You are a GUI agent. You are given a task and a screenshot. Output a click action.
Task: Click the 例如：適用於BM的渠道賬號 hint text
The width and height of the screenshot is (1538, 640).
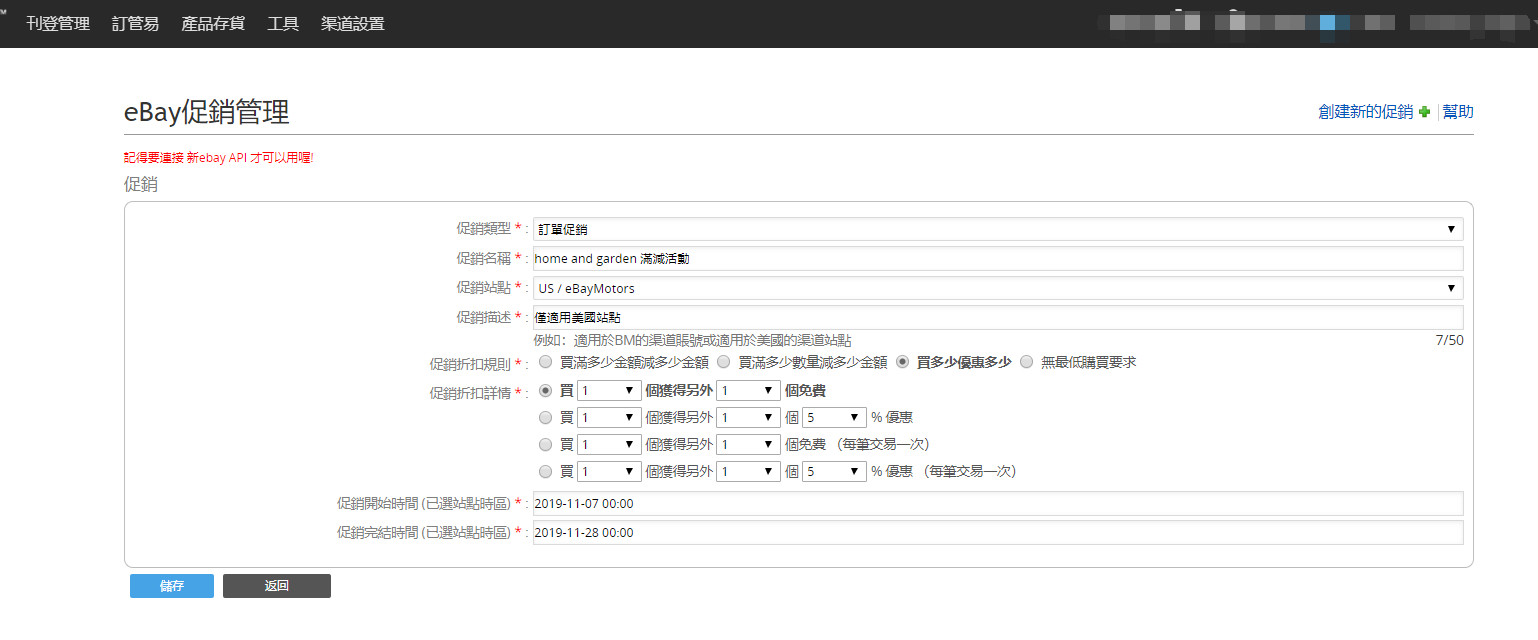[x=693, y=340]
